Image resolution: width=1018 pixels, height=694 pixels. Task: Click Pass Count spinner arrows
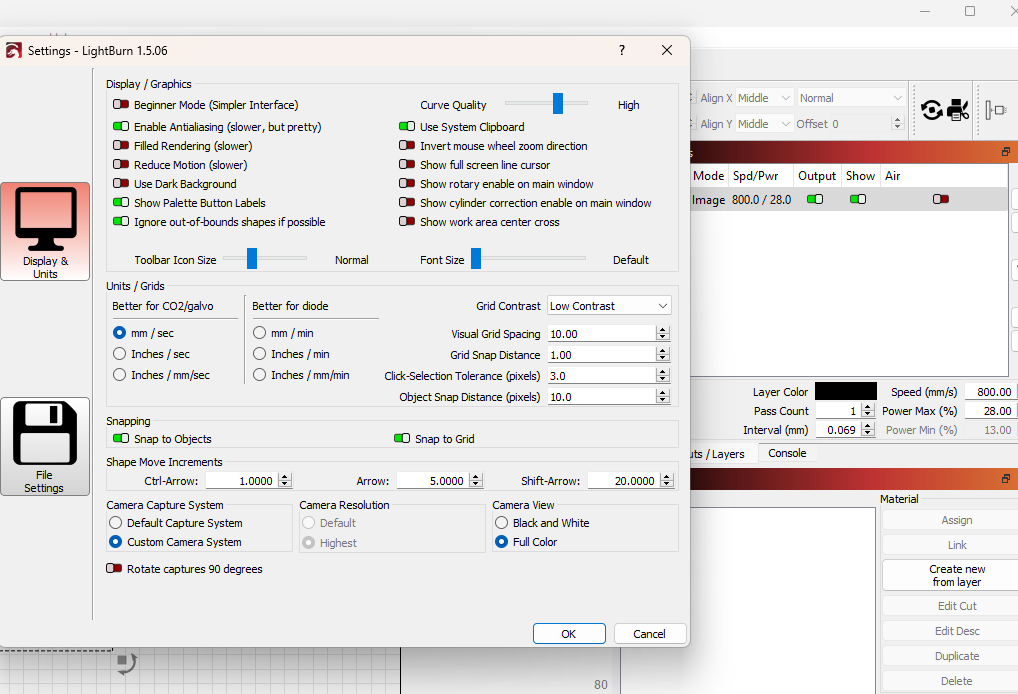point(868,411)
